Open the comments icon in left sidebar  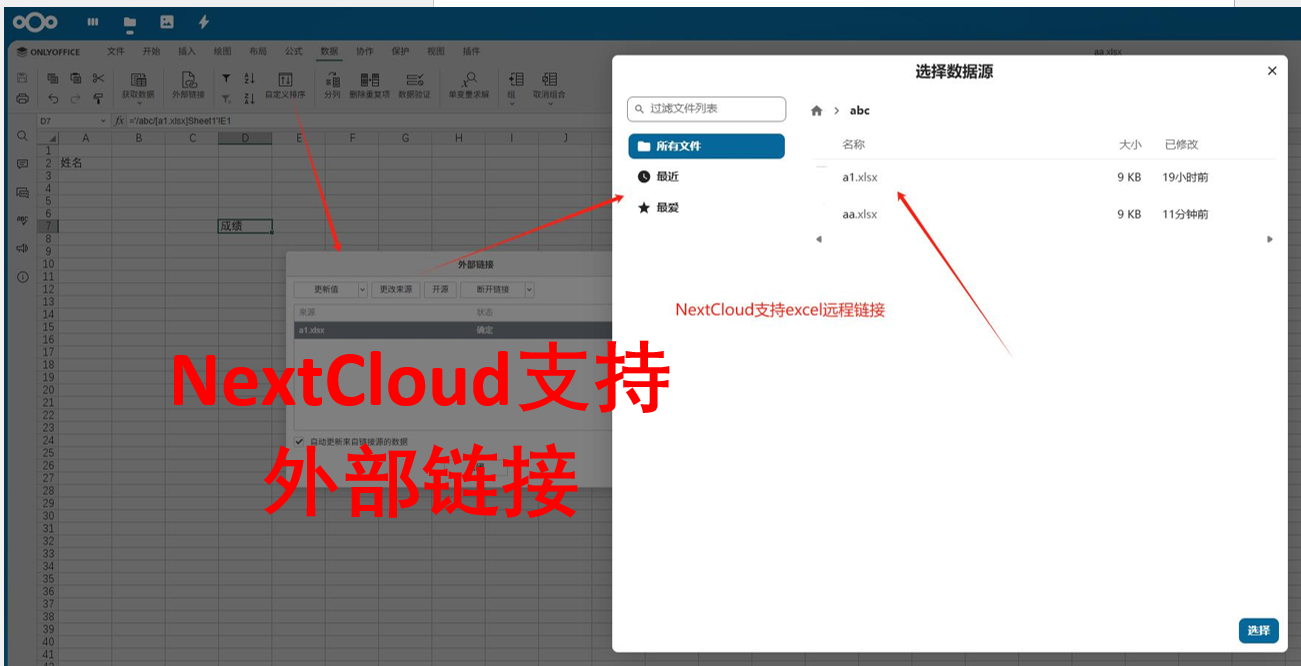pyautogui.click(x=22, y=164)
